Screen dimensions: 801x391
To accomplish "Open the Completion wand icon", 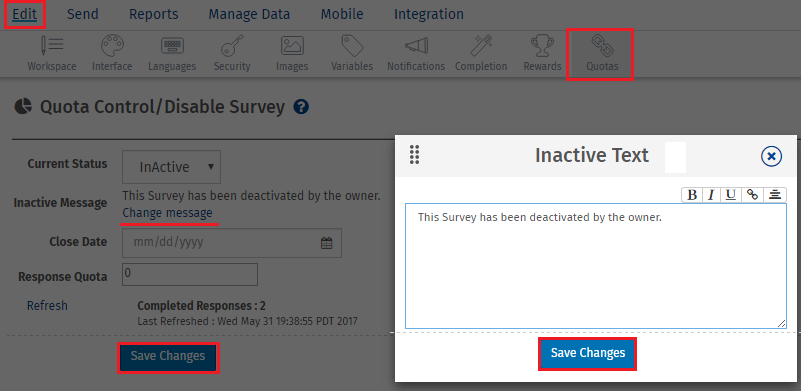I will (481, 46).
